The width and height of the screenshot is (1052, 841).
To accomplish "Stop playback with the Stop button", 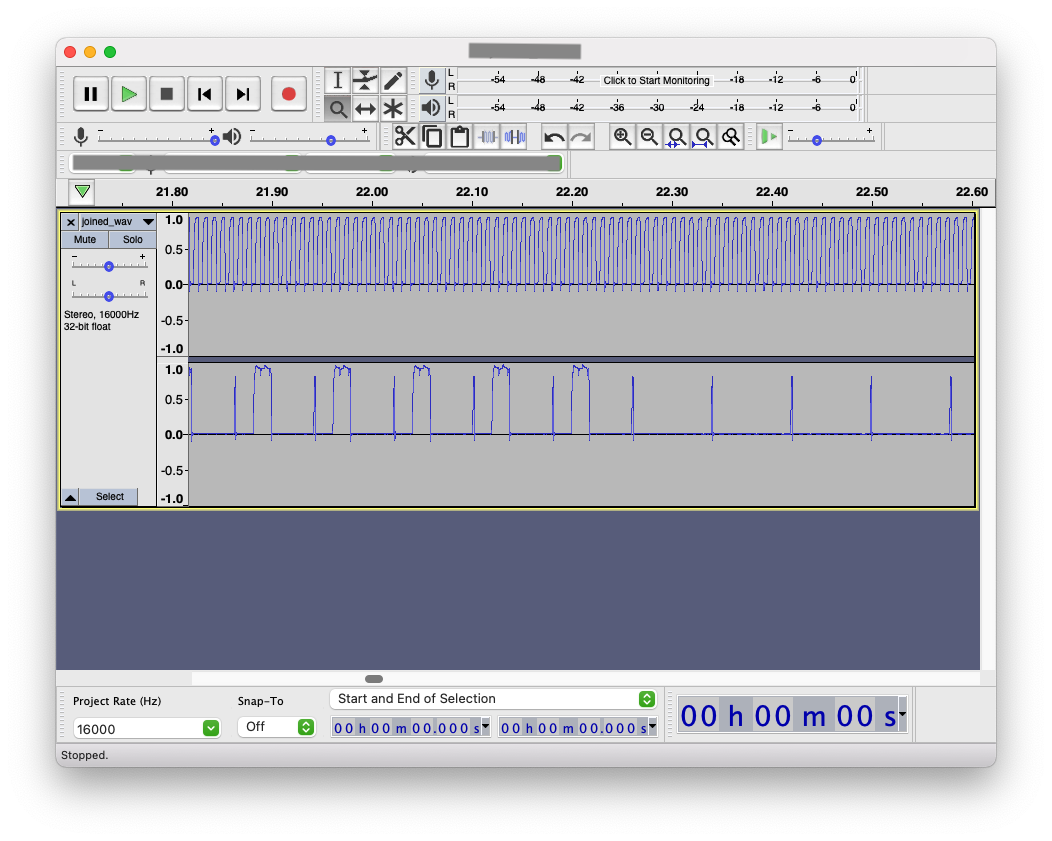I will coord(166,95).
